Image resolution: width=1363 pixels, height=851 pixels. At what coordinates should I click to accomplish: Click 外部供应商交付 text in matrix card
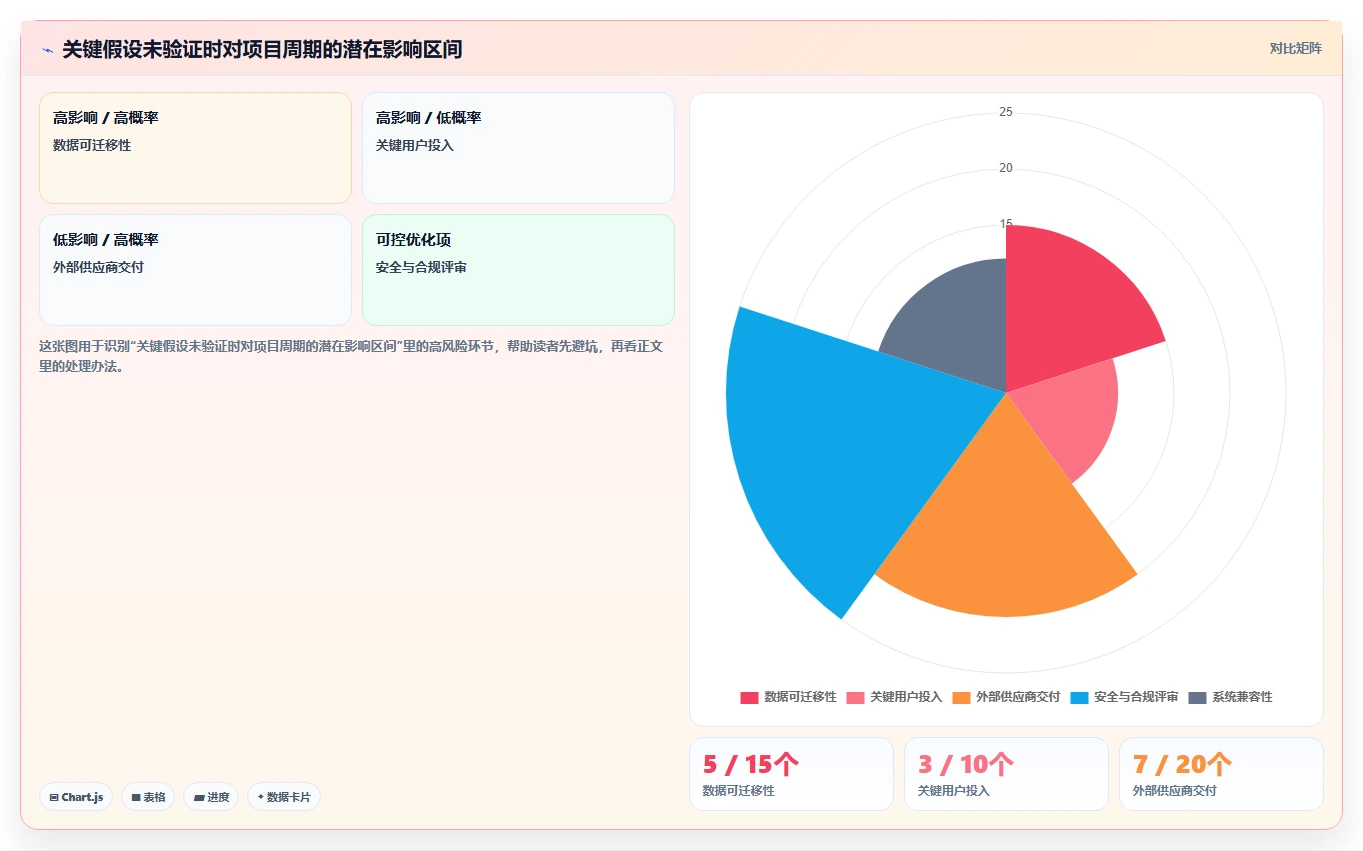click(98, 268)
